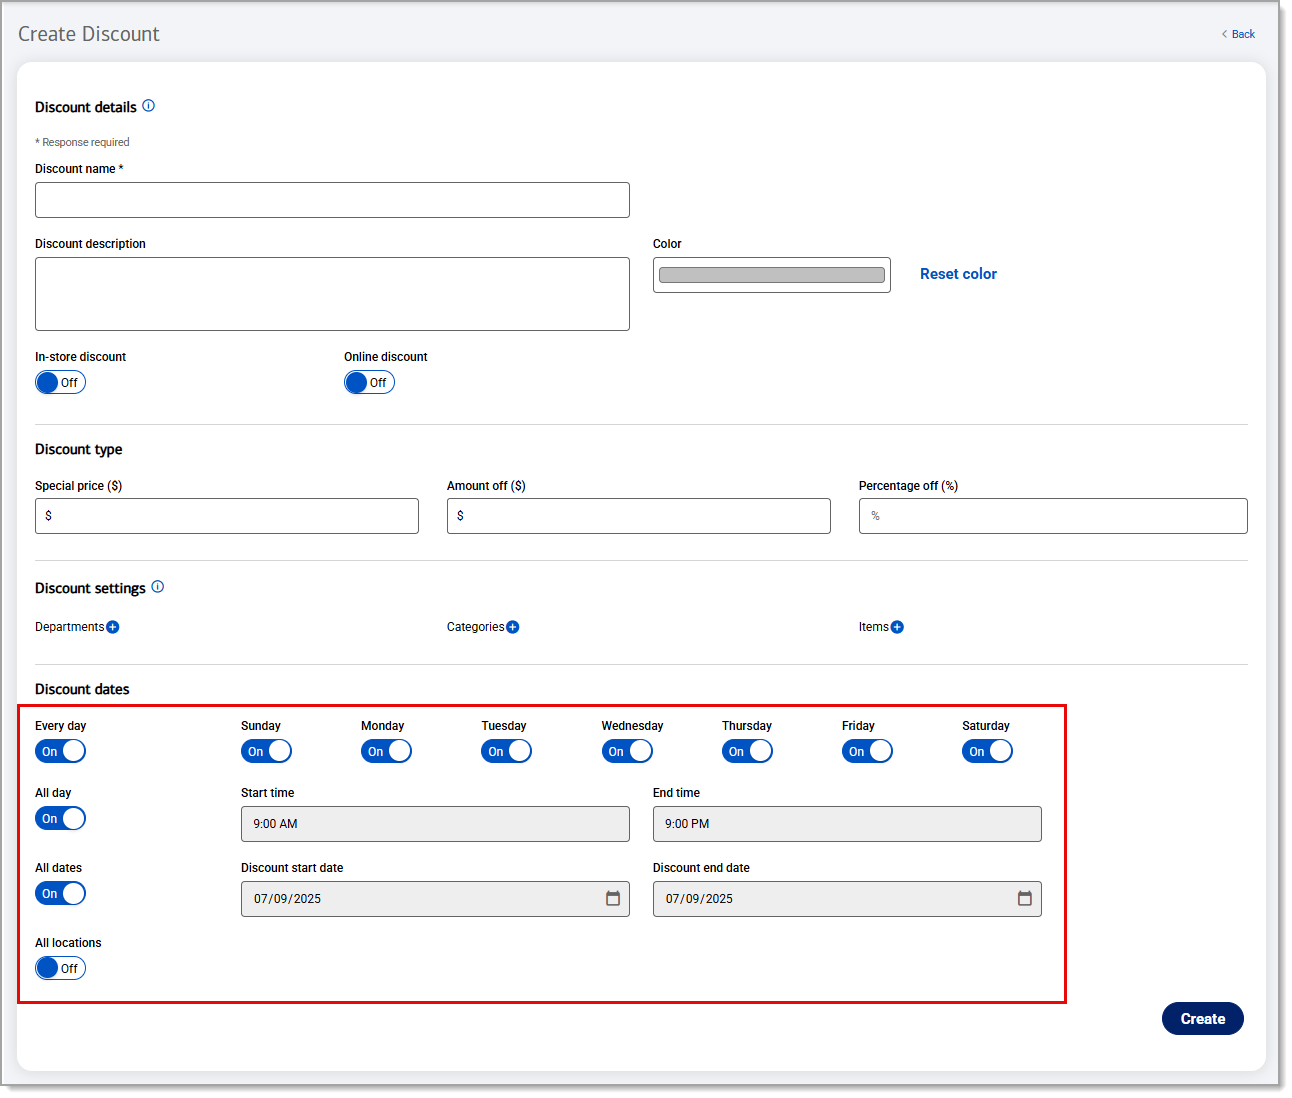Screen dimensions: 1292x1098
Task: Click the Discount dates heading
Action: pos(82,689)
